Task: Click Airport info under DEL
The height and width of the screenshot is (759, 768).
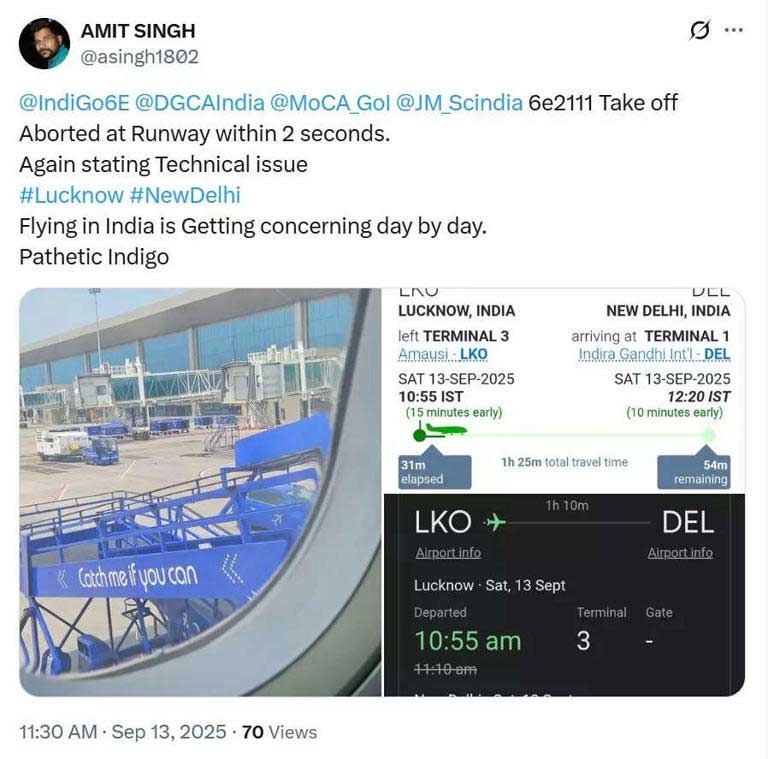Action: (680, 553)
